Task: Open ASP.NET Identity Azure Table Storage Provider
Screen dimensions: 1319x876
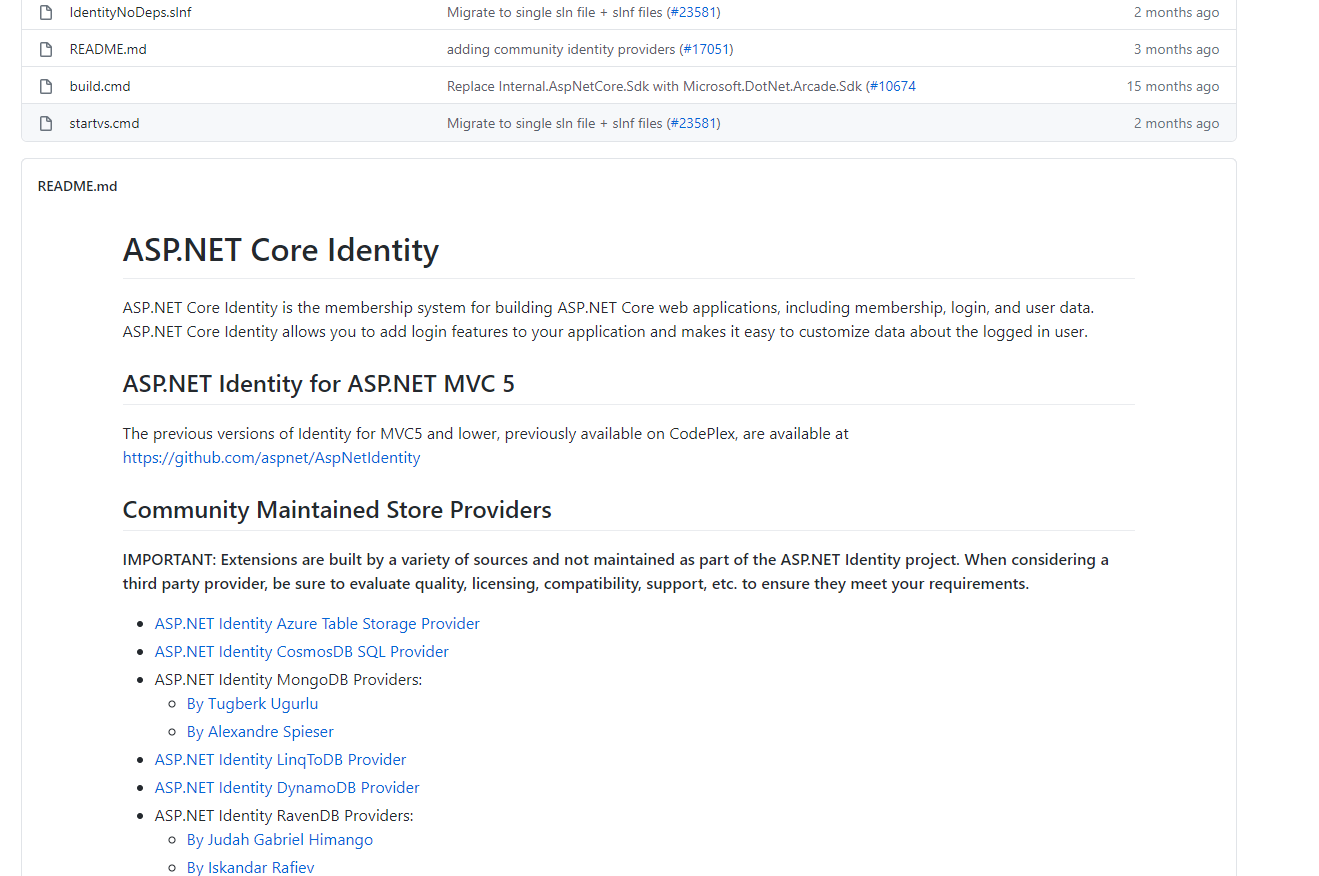Action: (x=317, y=624)
